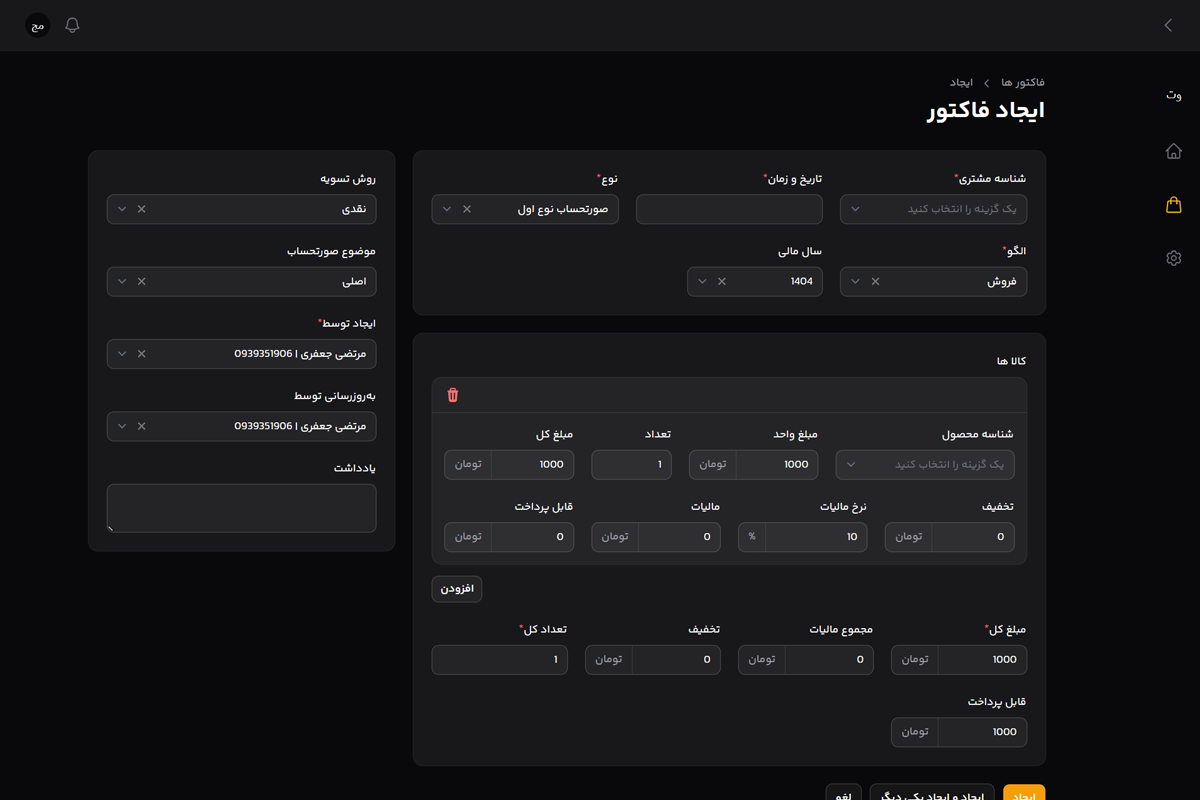The height and width of the screenshot is (800, 1200).
Task: Click the لغو cancel button
Action: click(x=844, y=794)
